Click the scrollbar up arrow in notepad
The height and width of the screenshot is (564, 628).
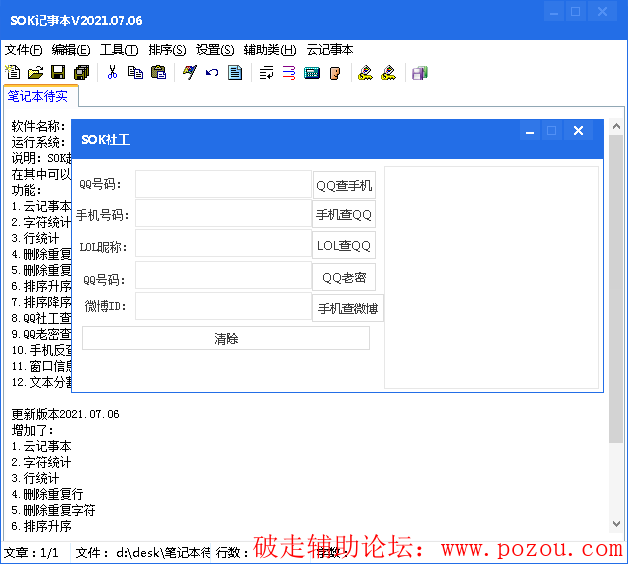point(616,127)
